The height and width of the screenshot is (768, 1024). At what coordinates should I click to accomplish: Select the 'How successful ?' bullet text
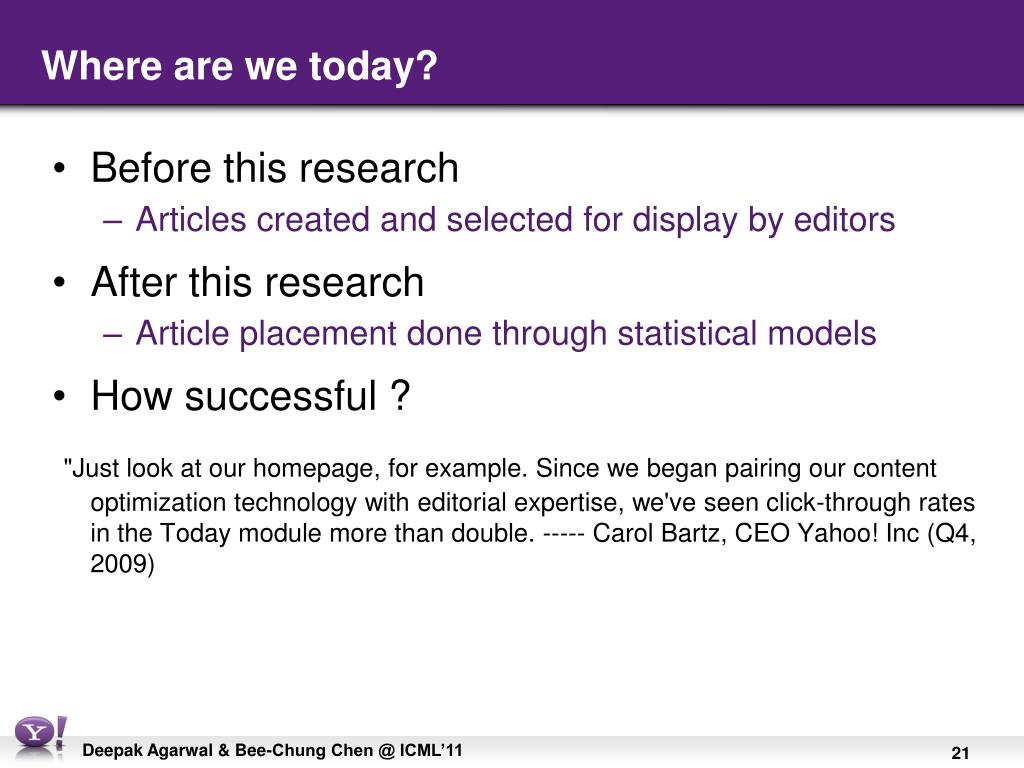click(251, 396)
